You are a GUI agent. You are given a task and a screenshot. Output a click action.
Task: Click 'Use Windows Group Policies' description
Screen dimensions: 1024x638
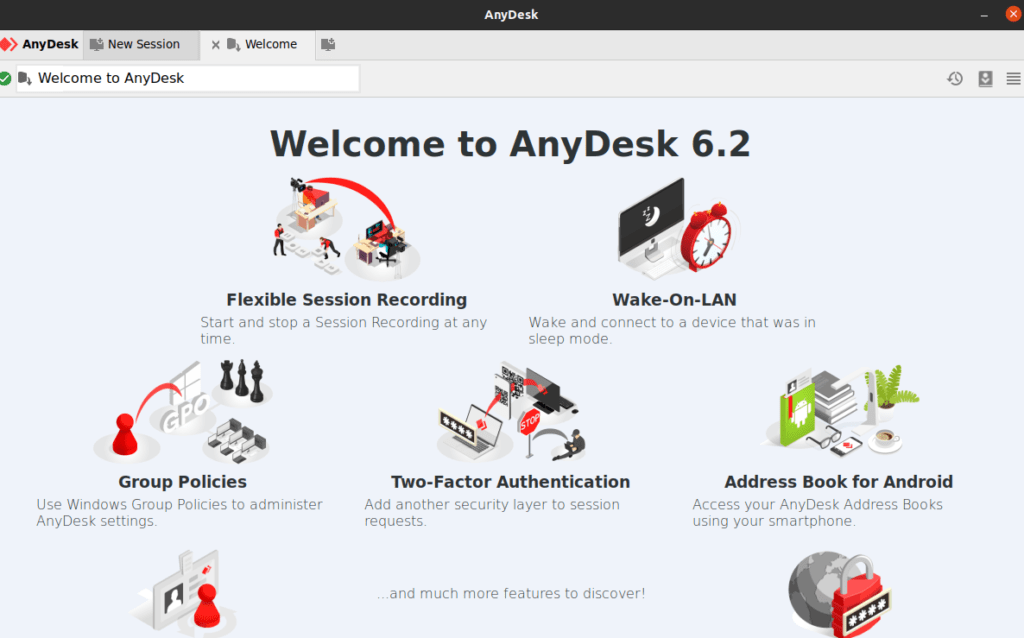[x=180, y=513]
